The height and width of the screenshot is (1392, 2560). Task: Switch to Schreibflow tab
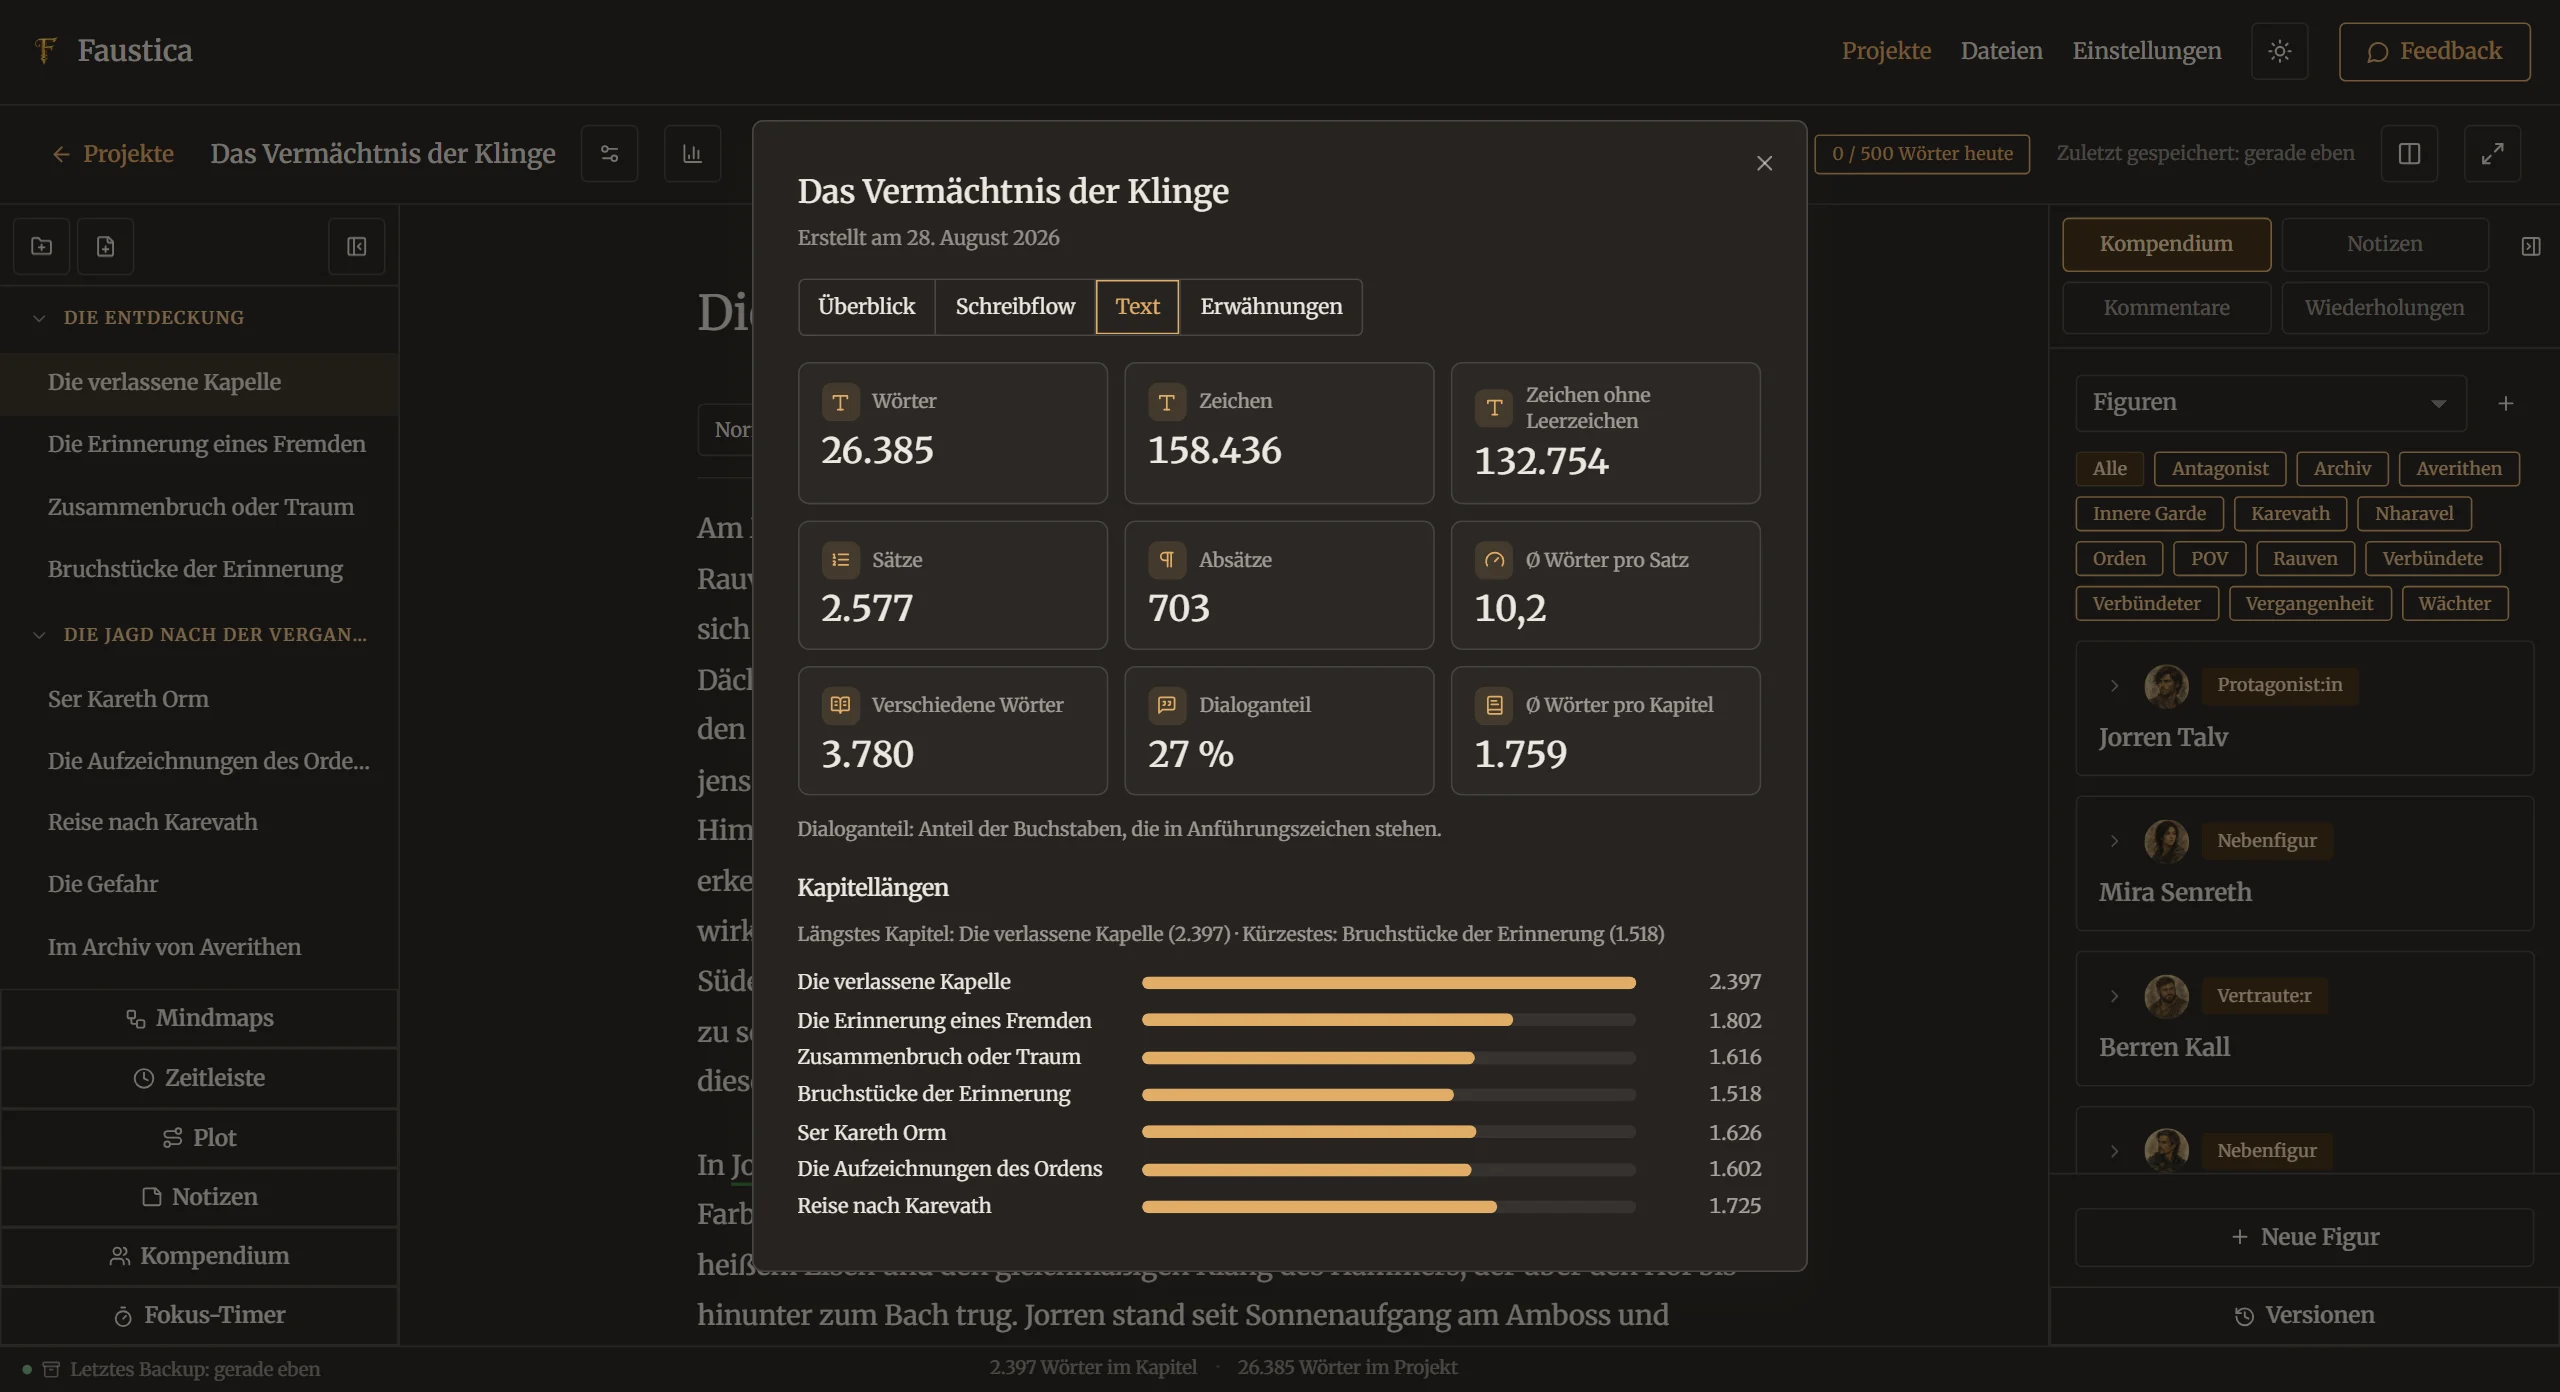point(1015,307)
